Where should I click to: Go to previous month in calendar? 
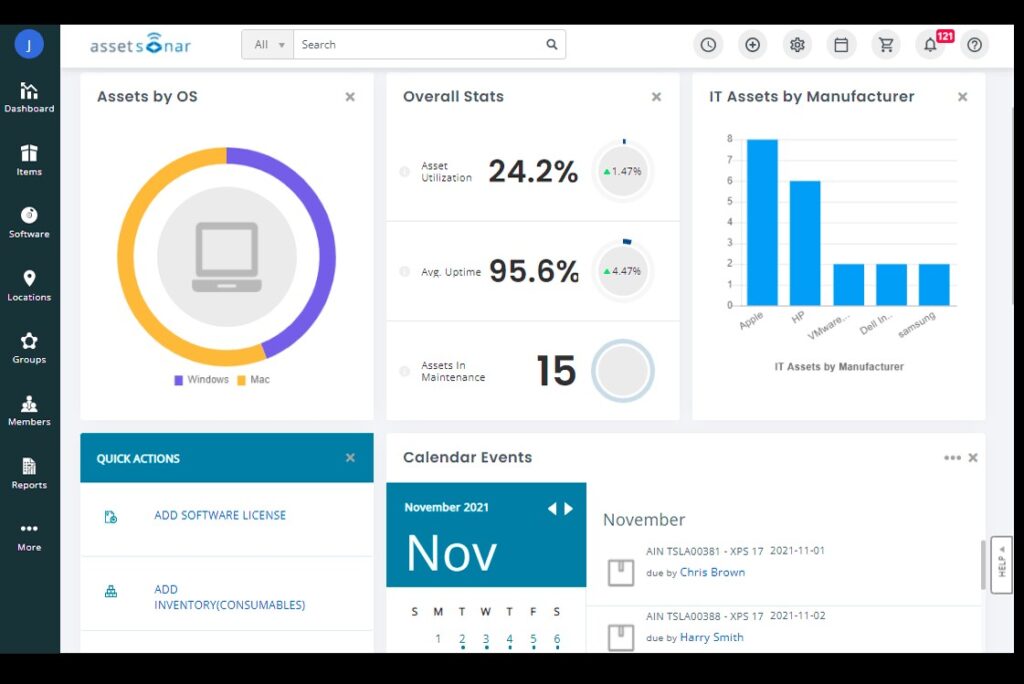click(x=552, y=508)
